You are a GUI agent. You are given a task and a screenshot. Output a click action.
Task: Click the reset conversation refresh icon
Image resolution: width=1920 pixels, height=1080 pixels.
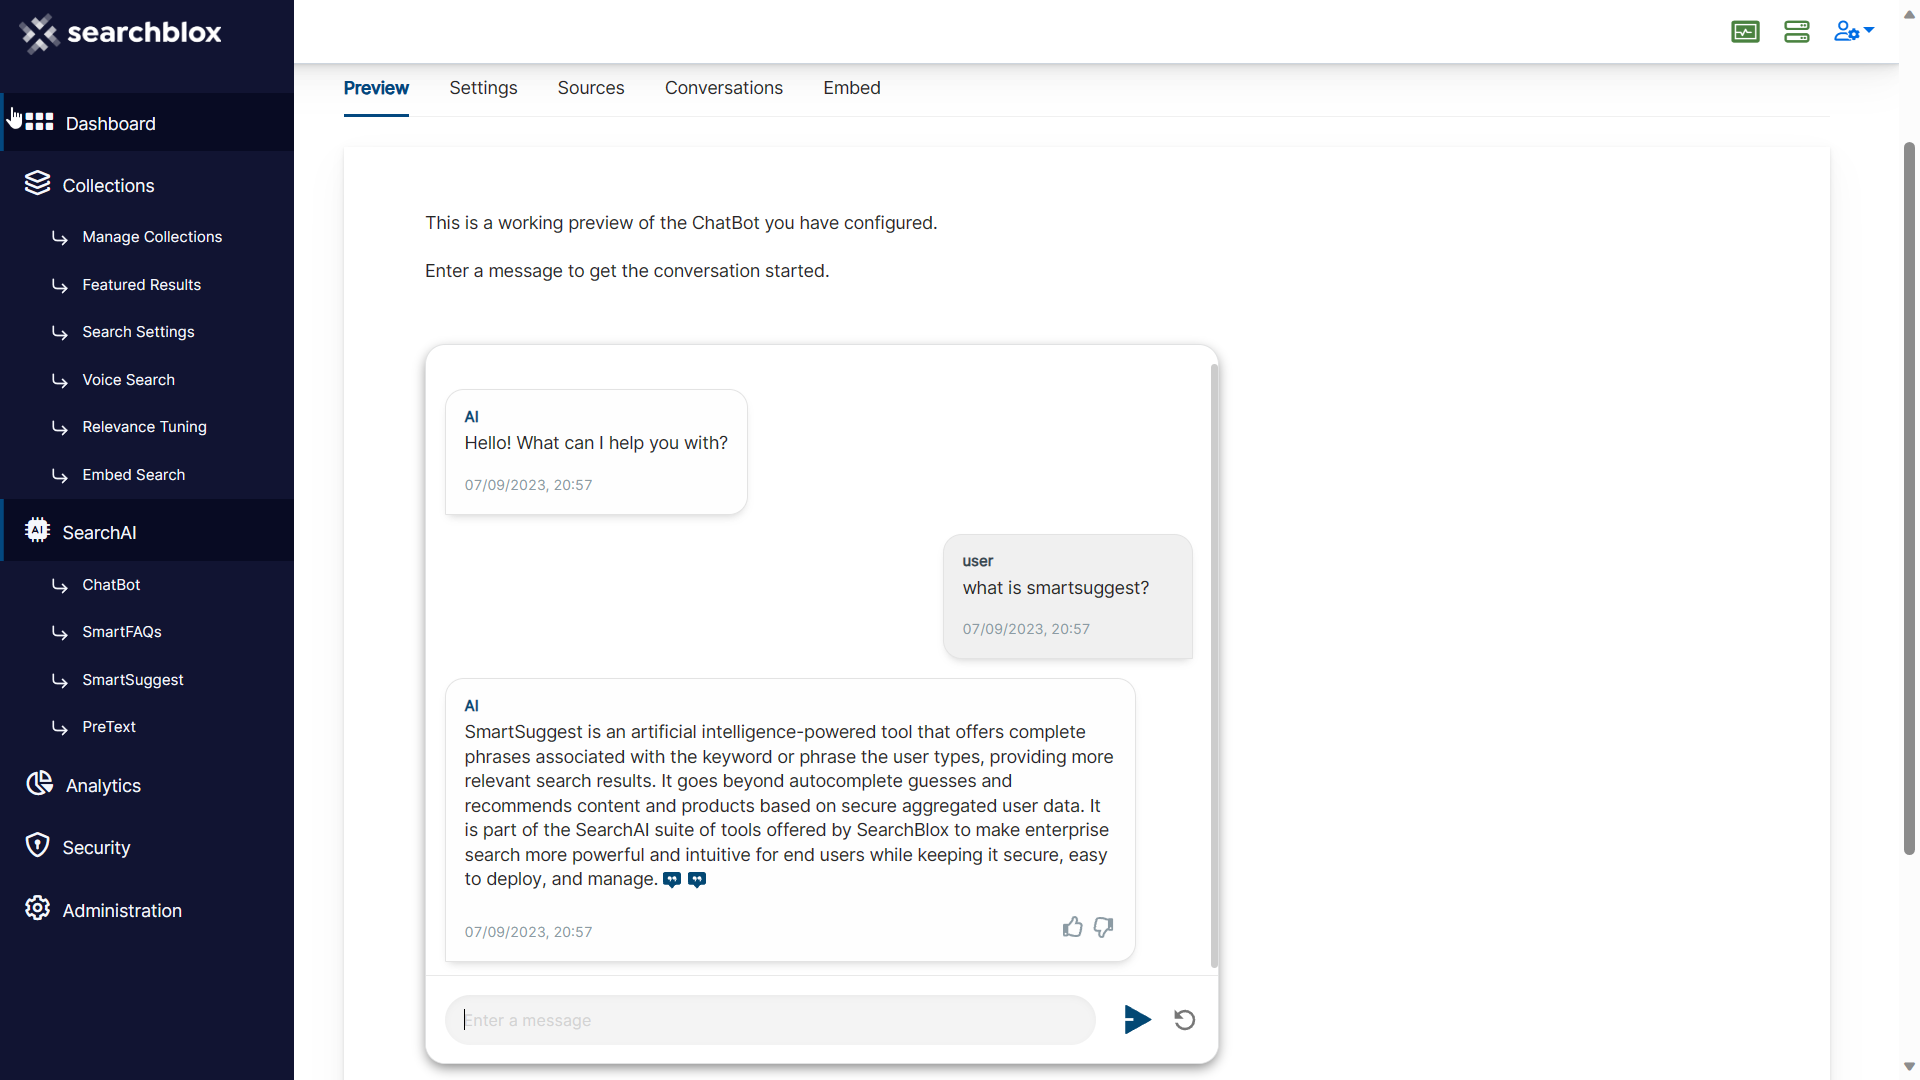point(1184,1020)
